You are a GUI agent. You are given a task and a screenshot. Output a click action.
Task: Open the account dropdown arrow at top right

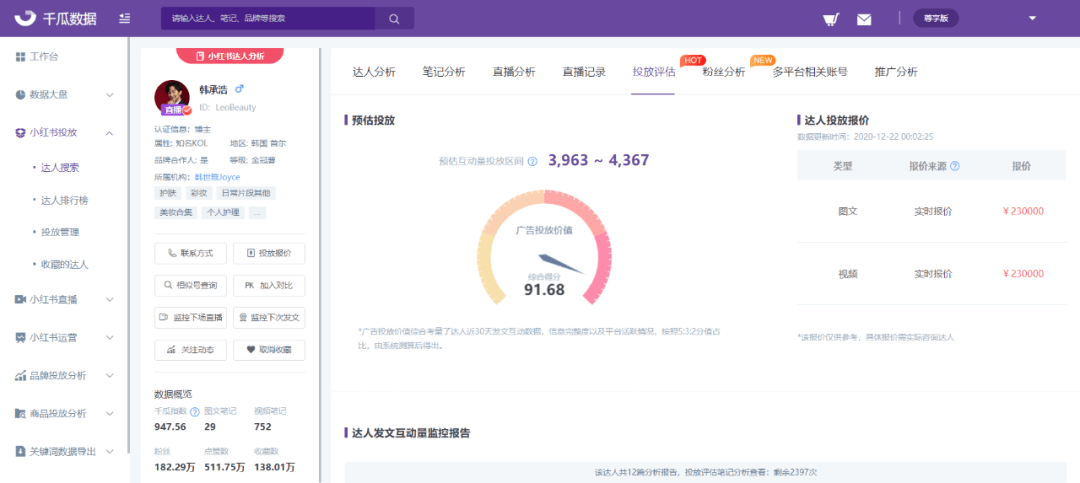click(x=1032, y=18)
